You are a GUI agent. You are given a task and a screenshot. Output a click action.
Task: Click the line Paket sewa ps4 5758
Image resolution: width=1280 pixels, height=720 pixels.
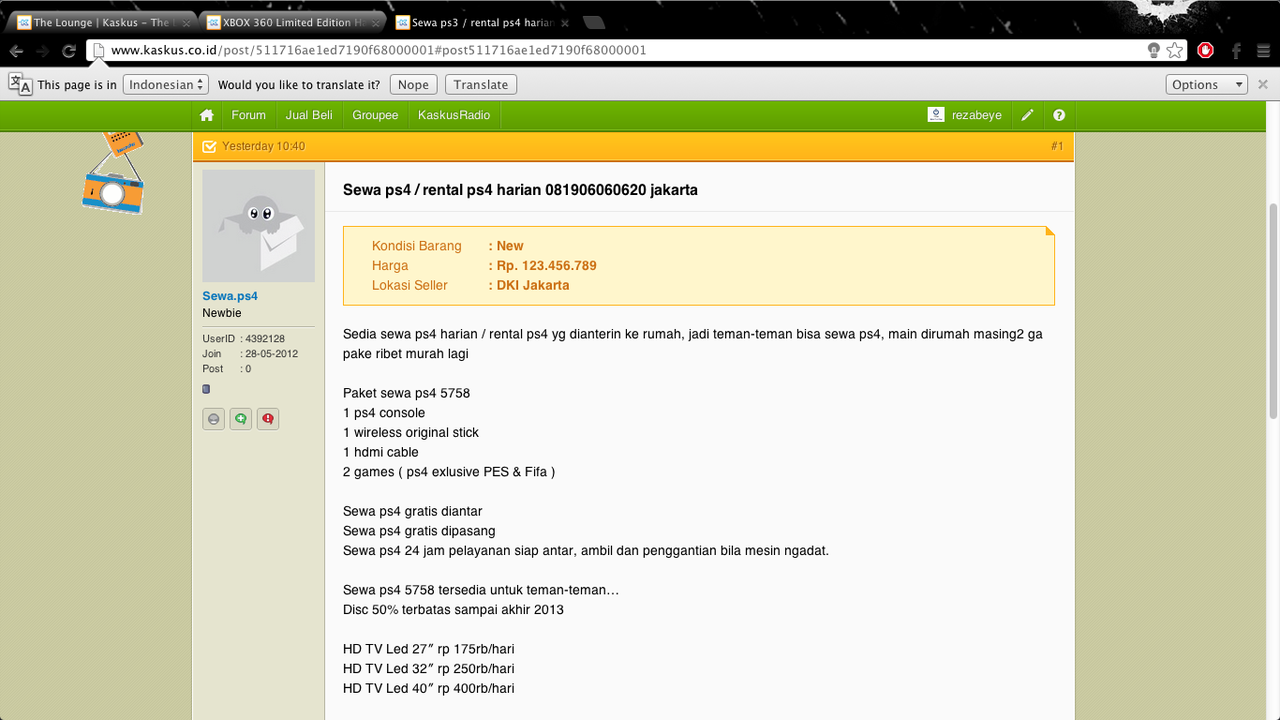[x=406, y=393]
